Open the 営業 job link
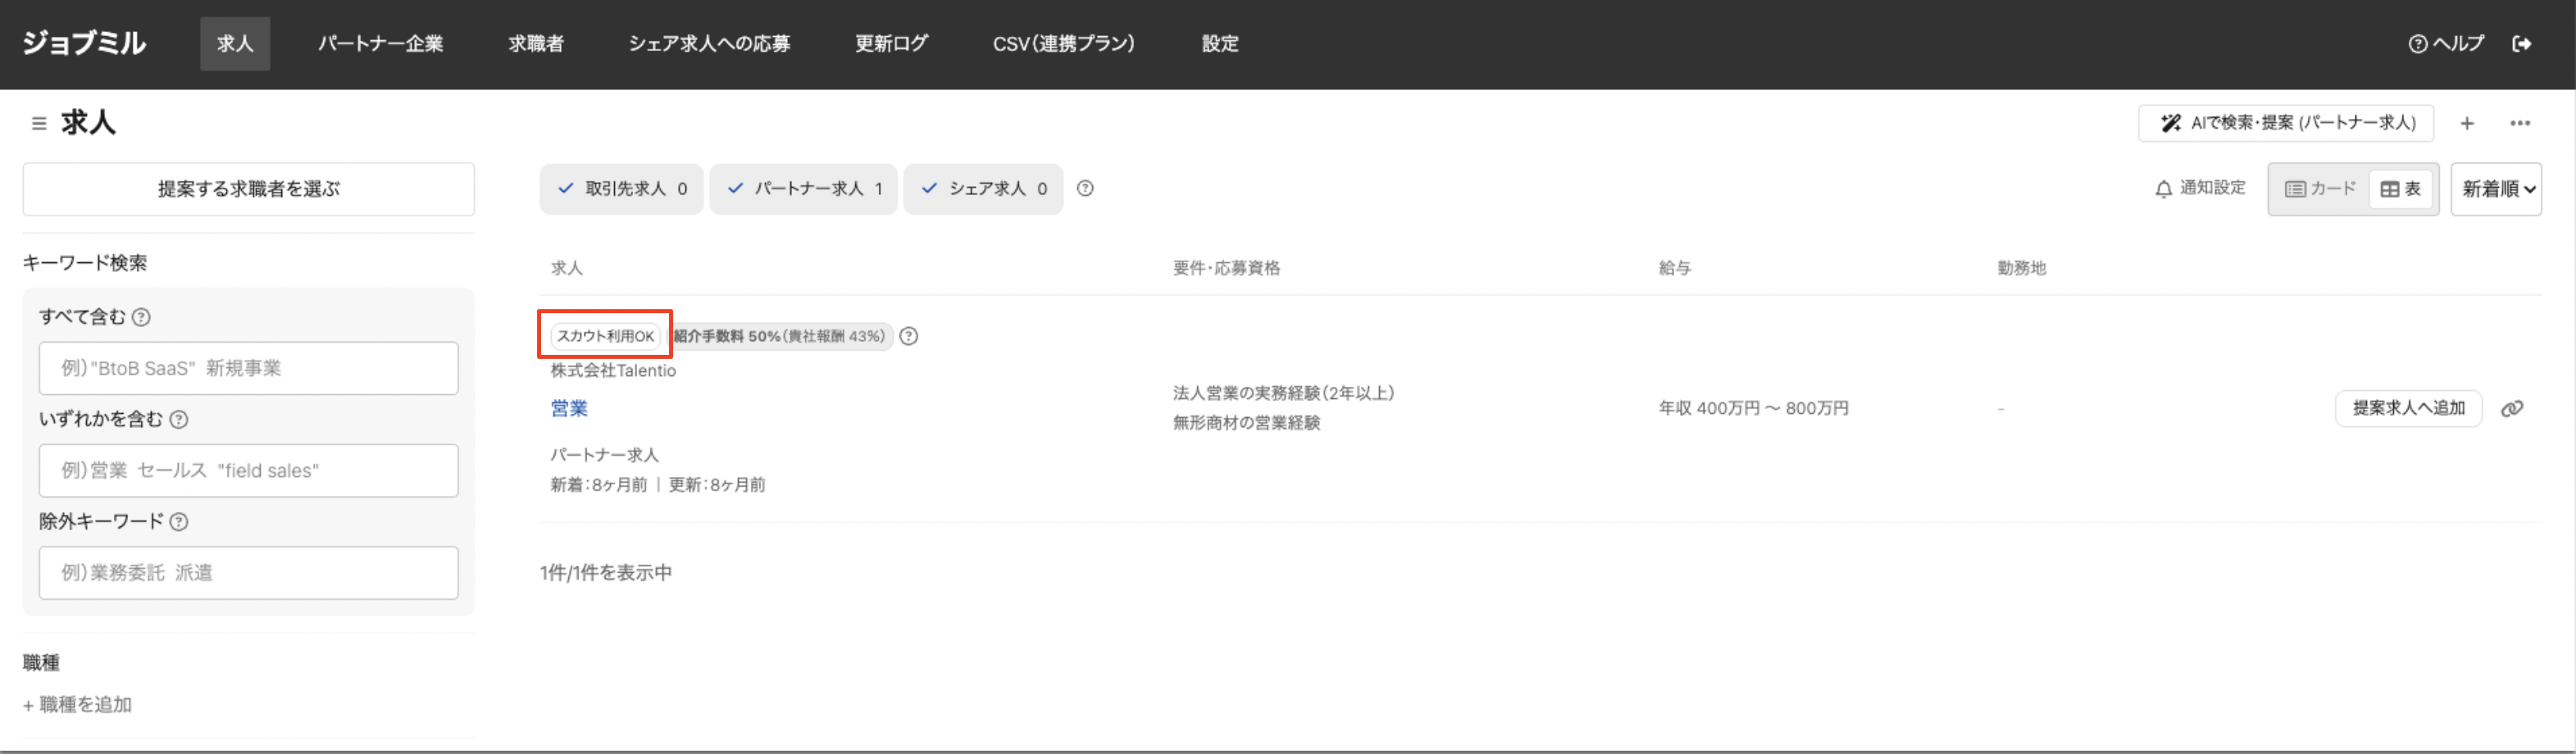The image size is (2576, 754). pos(569,408)
